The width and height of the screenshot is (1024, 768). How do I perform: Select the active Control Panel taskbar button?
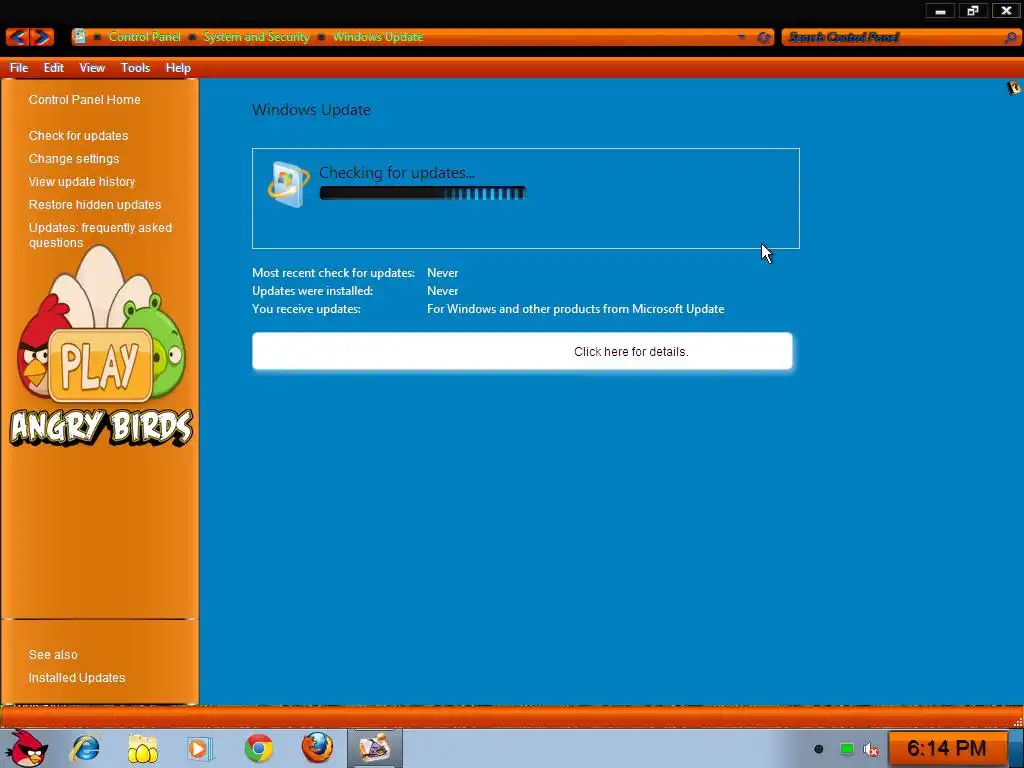(375, 748)
